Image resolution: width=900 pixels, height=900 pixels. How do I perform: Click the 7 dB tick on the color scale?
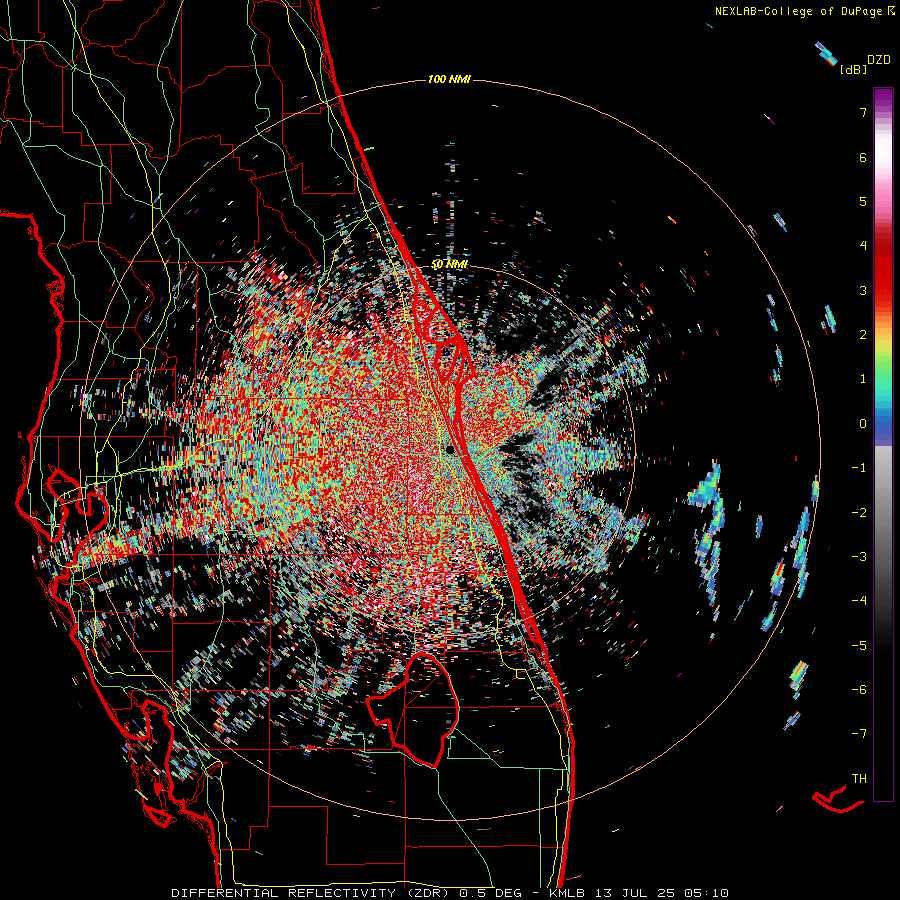pos(863,112)
